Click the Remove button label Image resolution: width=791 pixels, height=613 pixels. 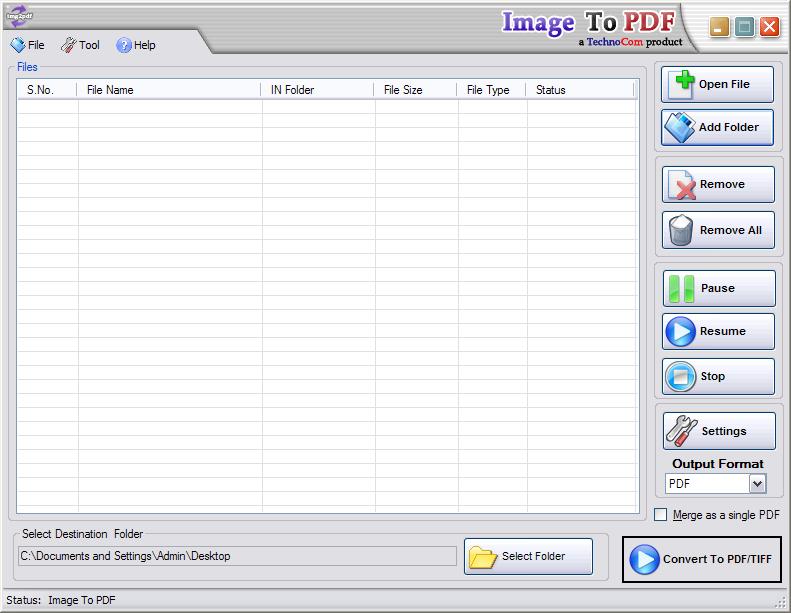point(722,184)
